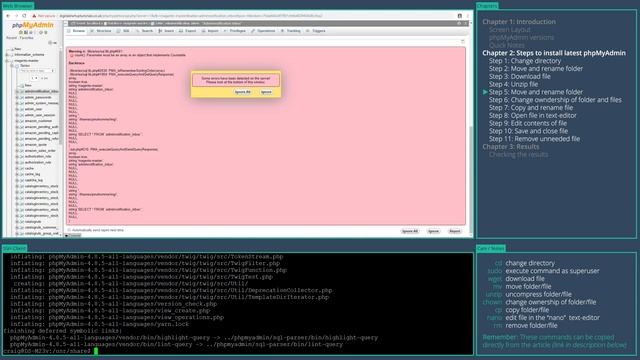640x360 pixels.
Task: Open the Search tab
Action: click(x=144, y=31)
